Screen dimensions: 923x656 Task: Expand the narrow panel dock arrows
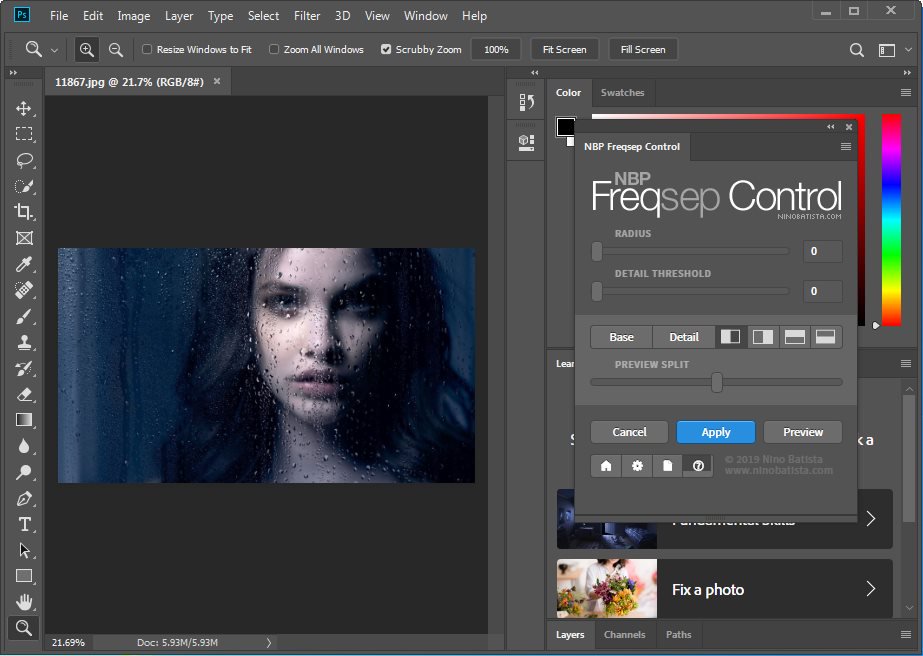[x=534, y=72]
